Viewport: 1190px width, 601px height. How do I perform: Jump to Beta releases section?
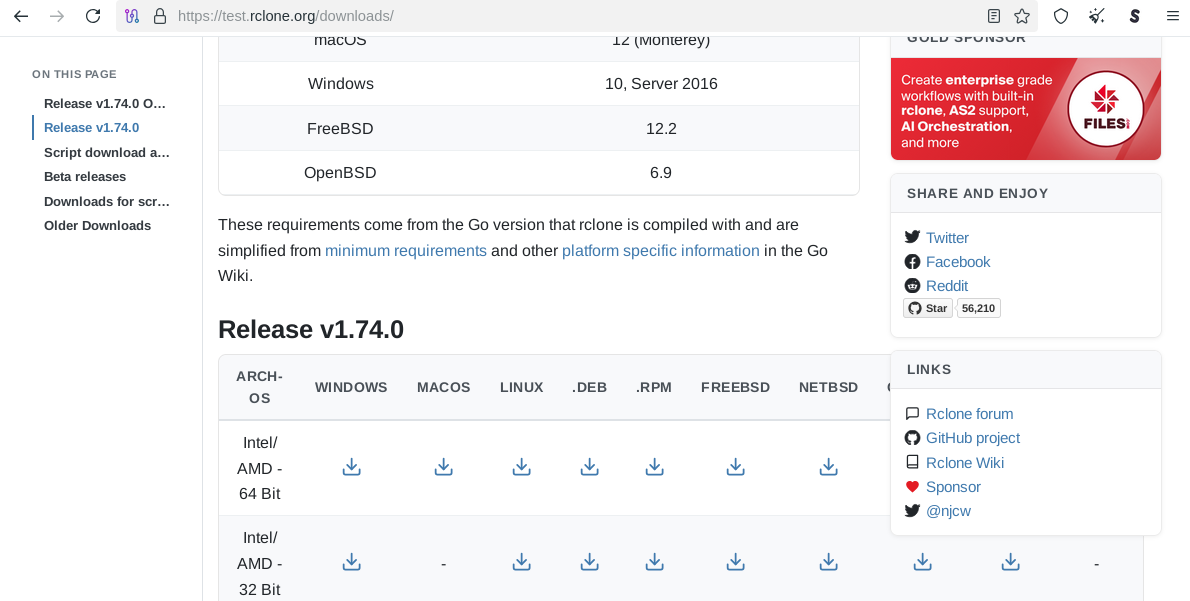tap(85, 177)
